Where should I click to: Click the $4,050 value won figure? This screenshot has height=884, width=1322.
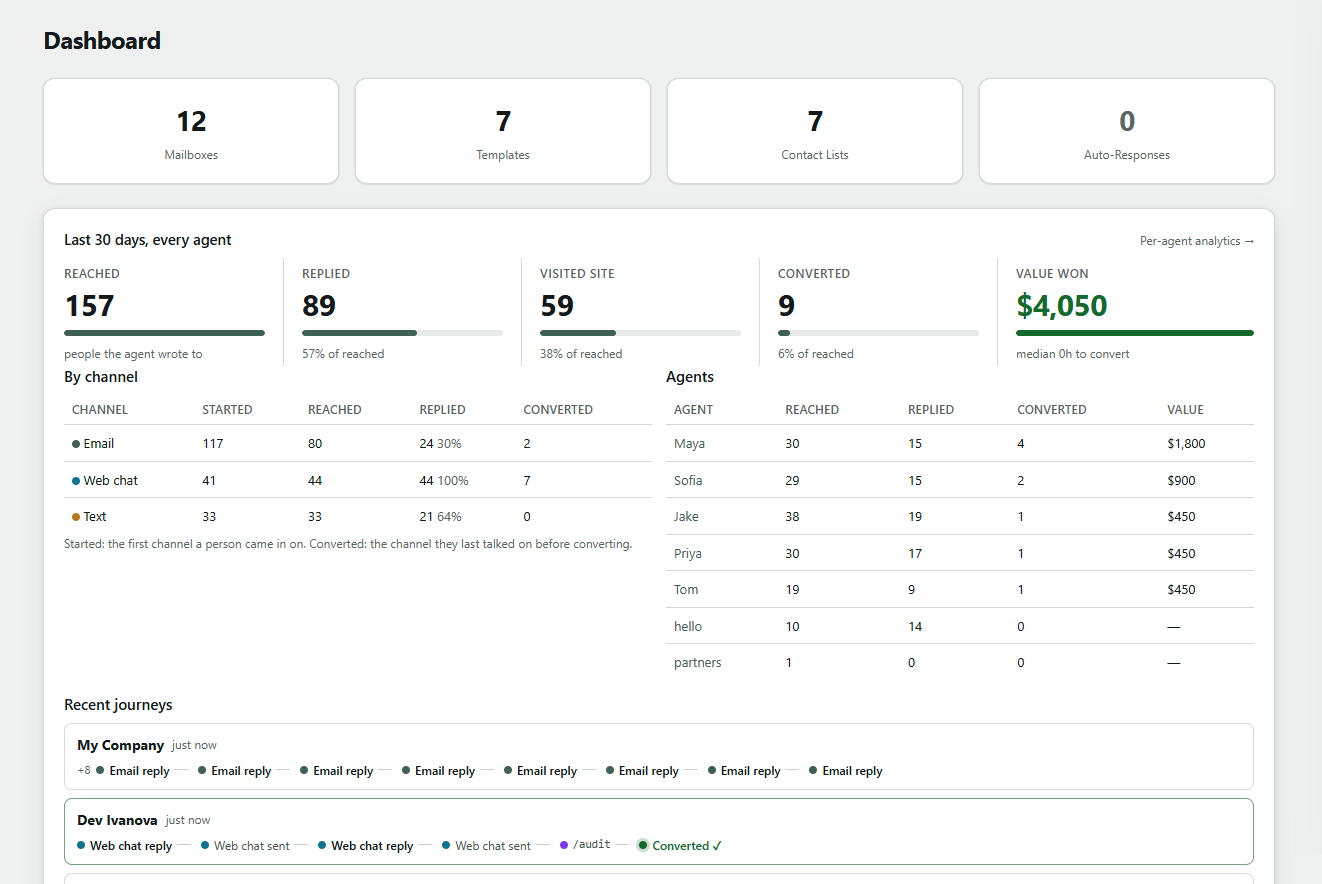[x=1061, y=305]
